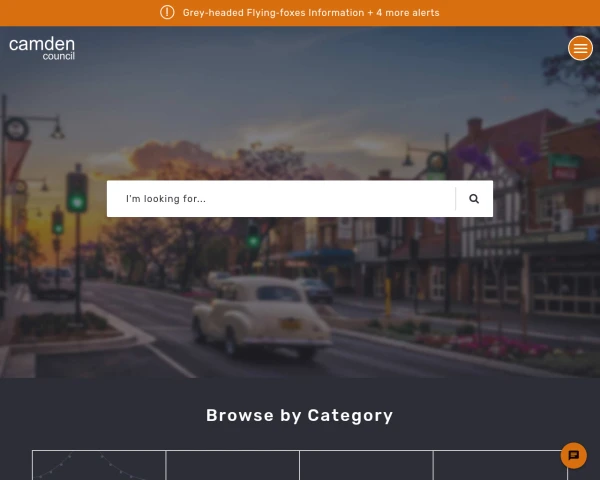Viewport: 600px width, 480px height.
Task: Focus the 'I'm looking for...' search field
Action: [281, 199]
